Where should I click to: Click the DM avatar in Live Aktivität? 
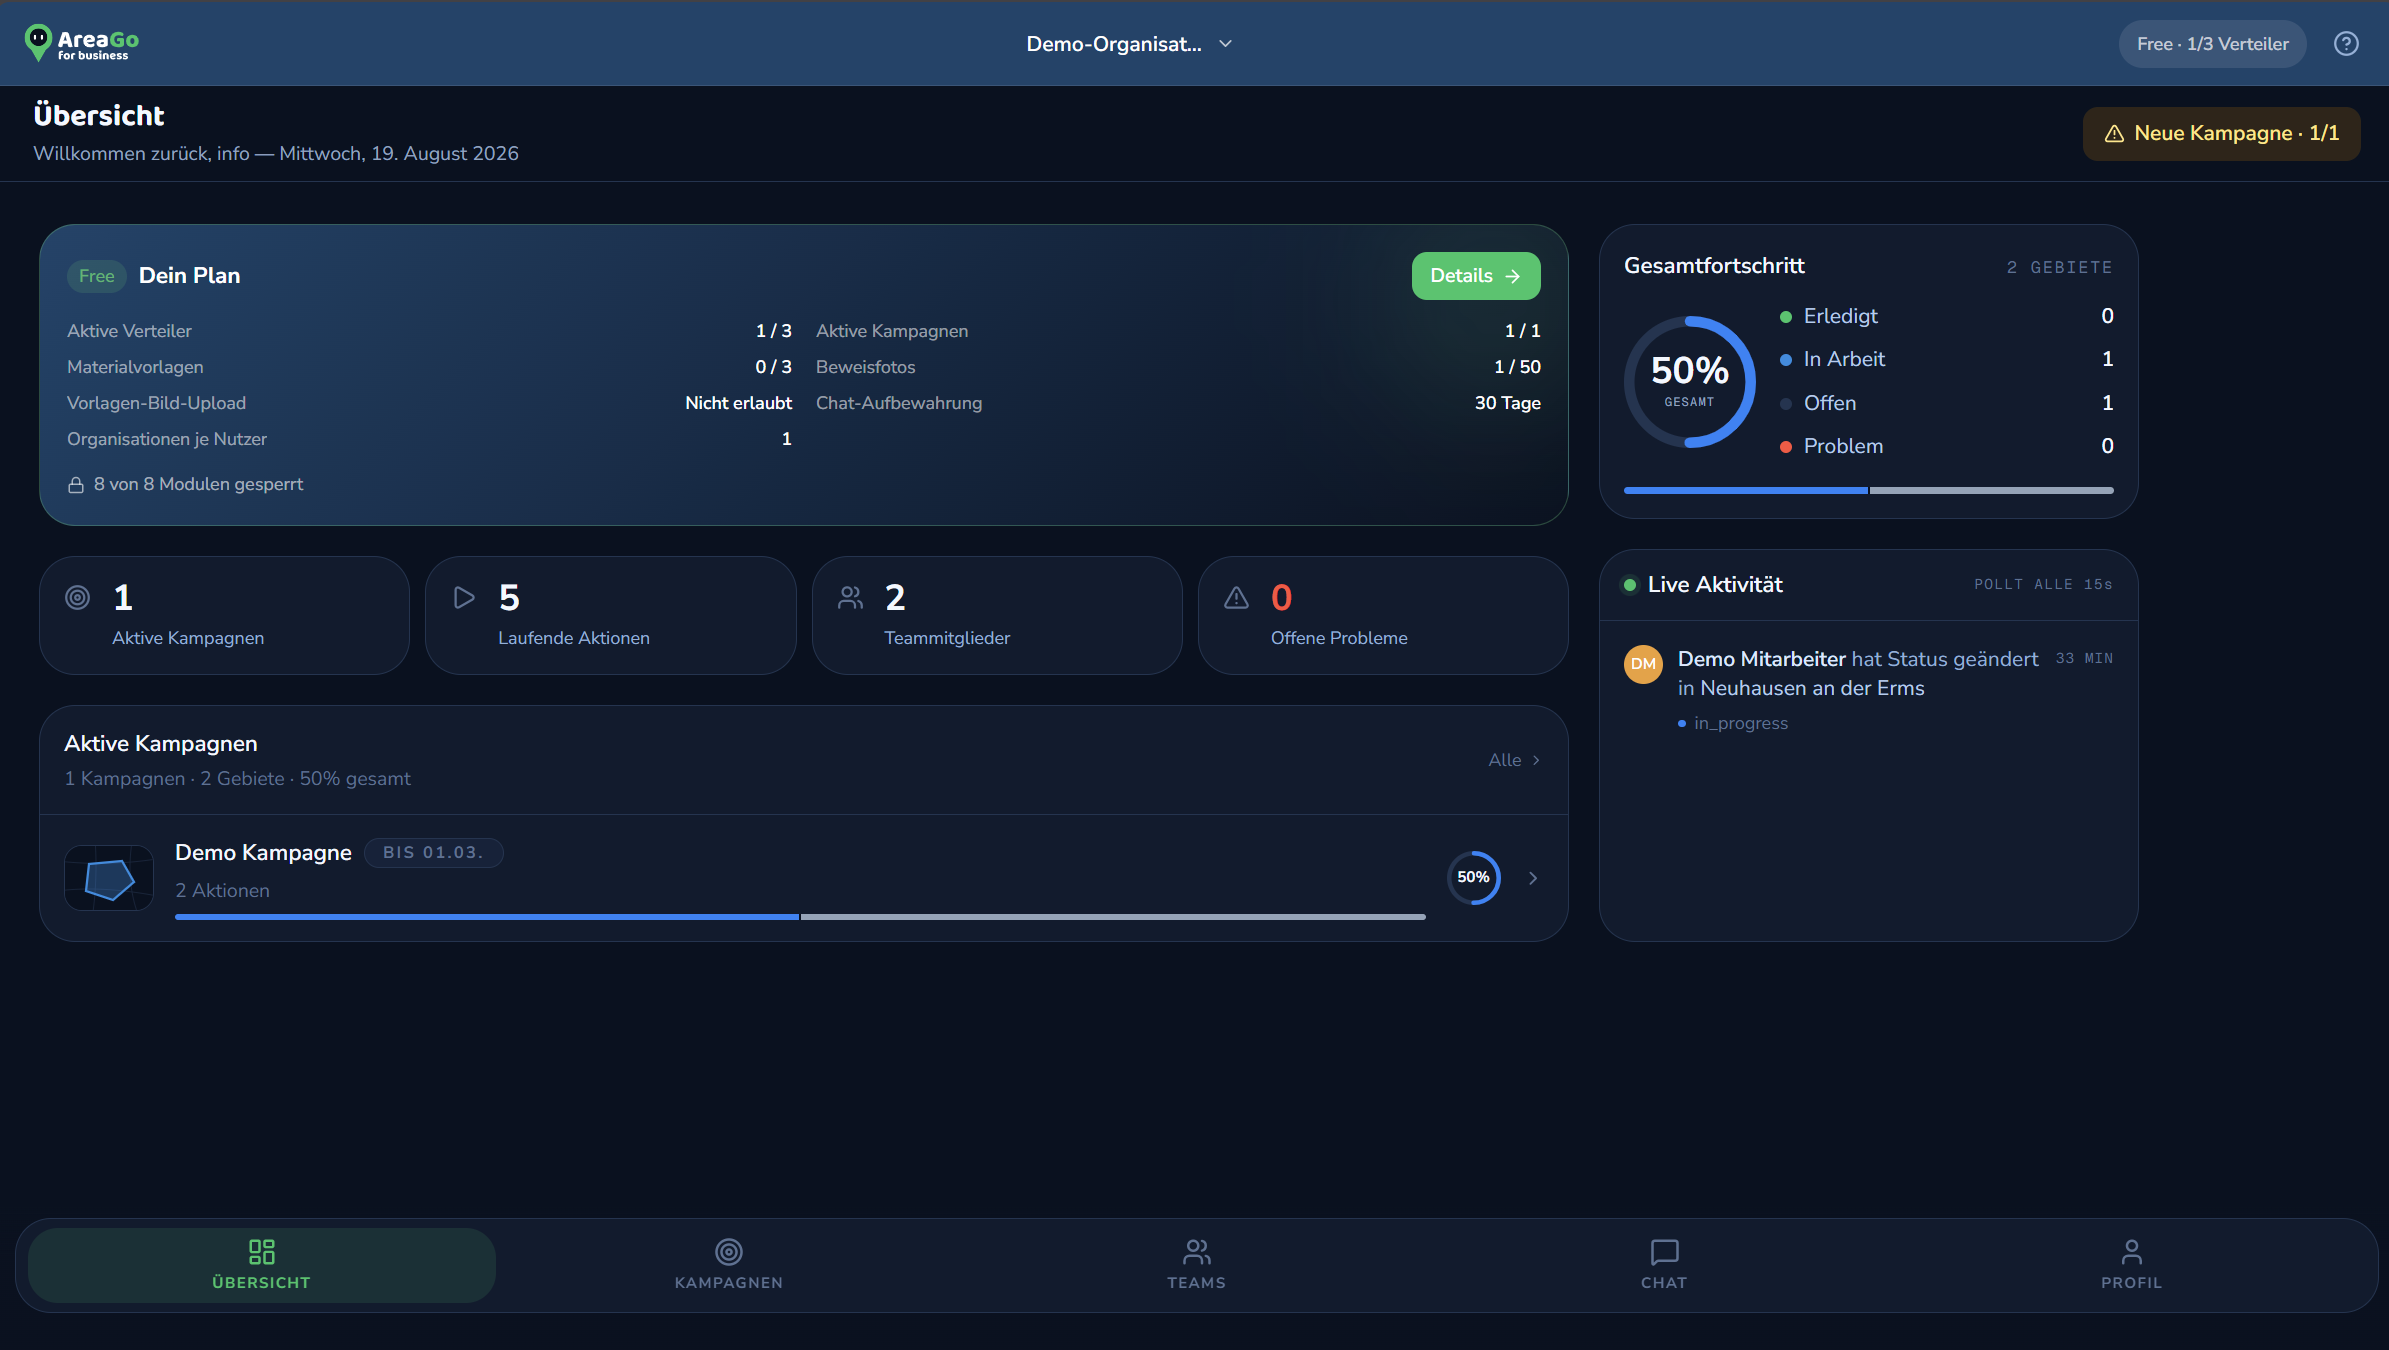coord(1643,664)
